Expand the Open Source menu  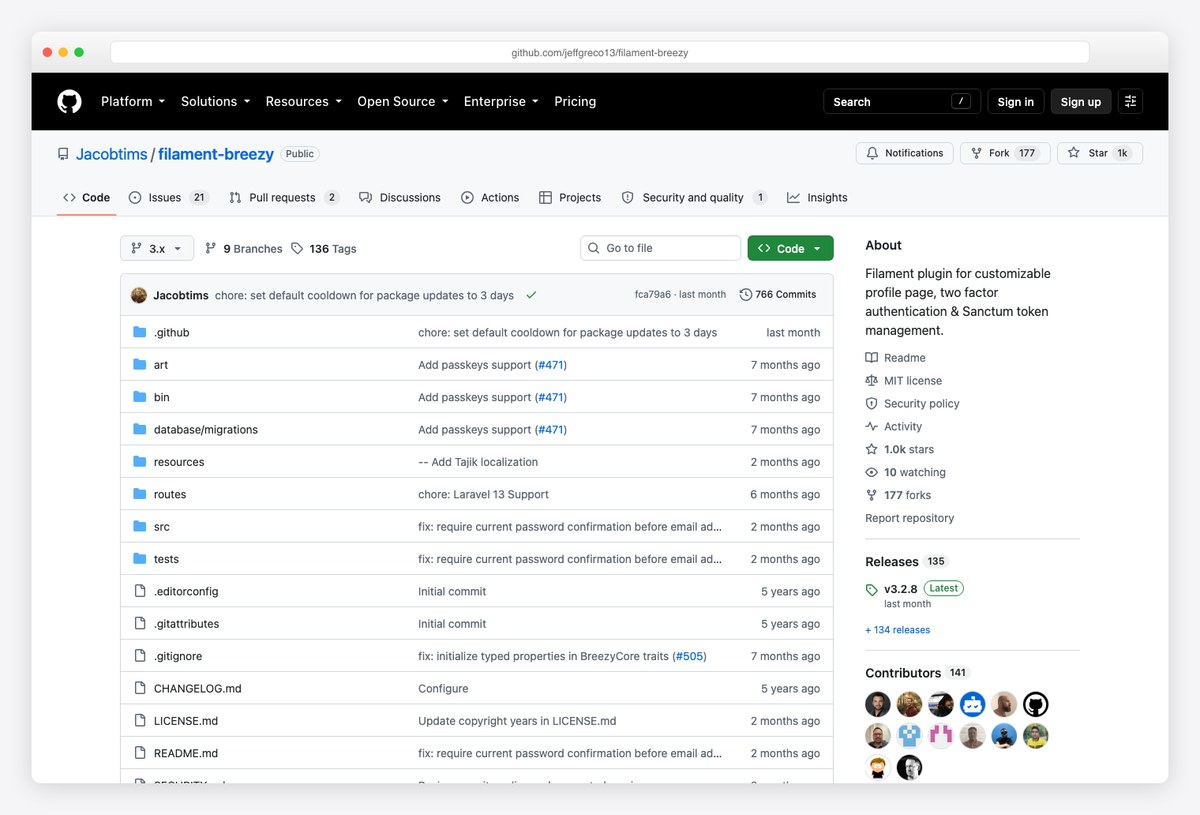(x=403, y=101)
